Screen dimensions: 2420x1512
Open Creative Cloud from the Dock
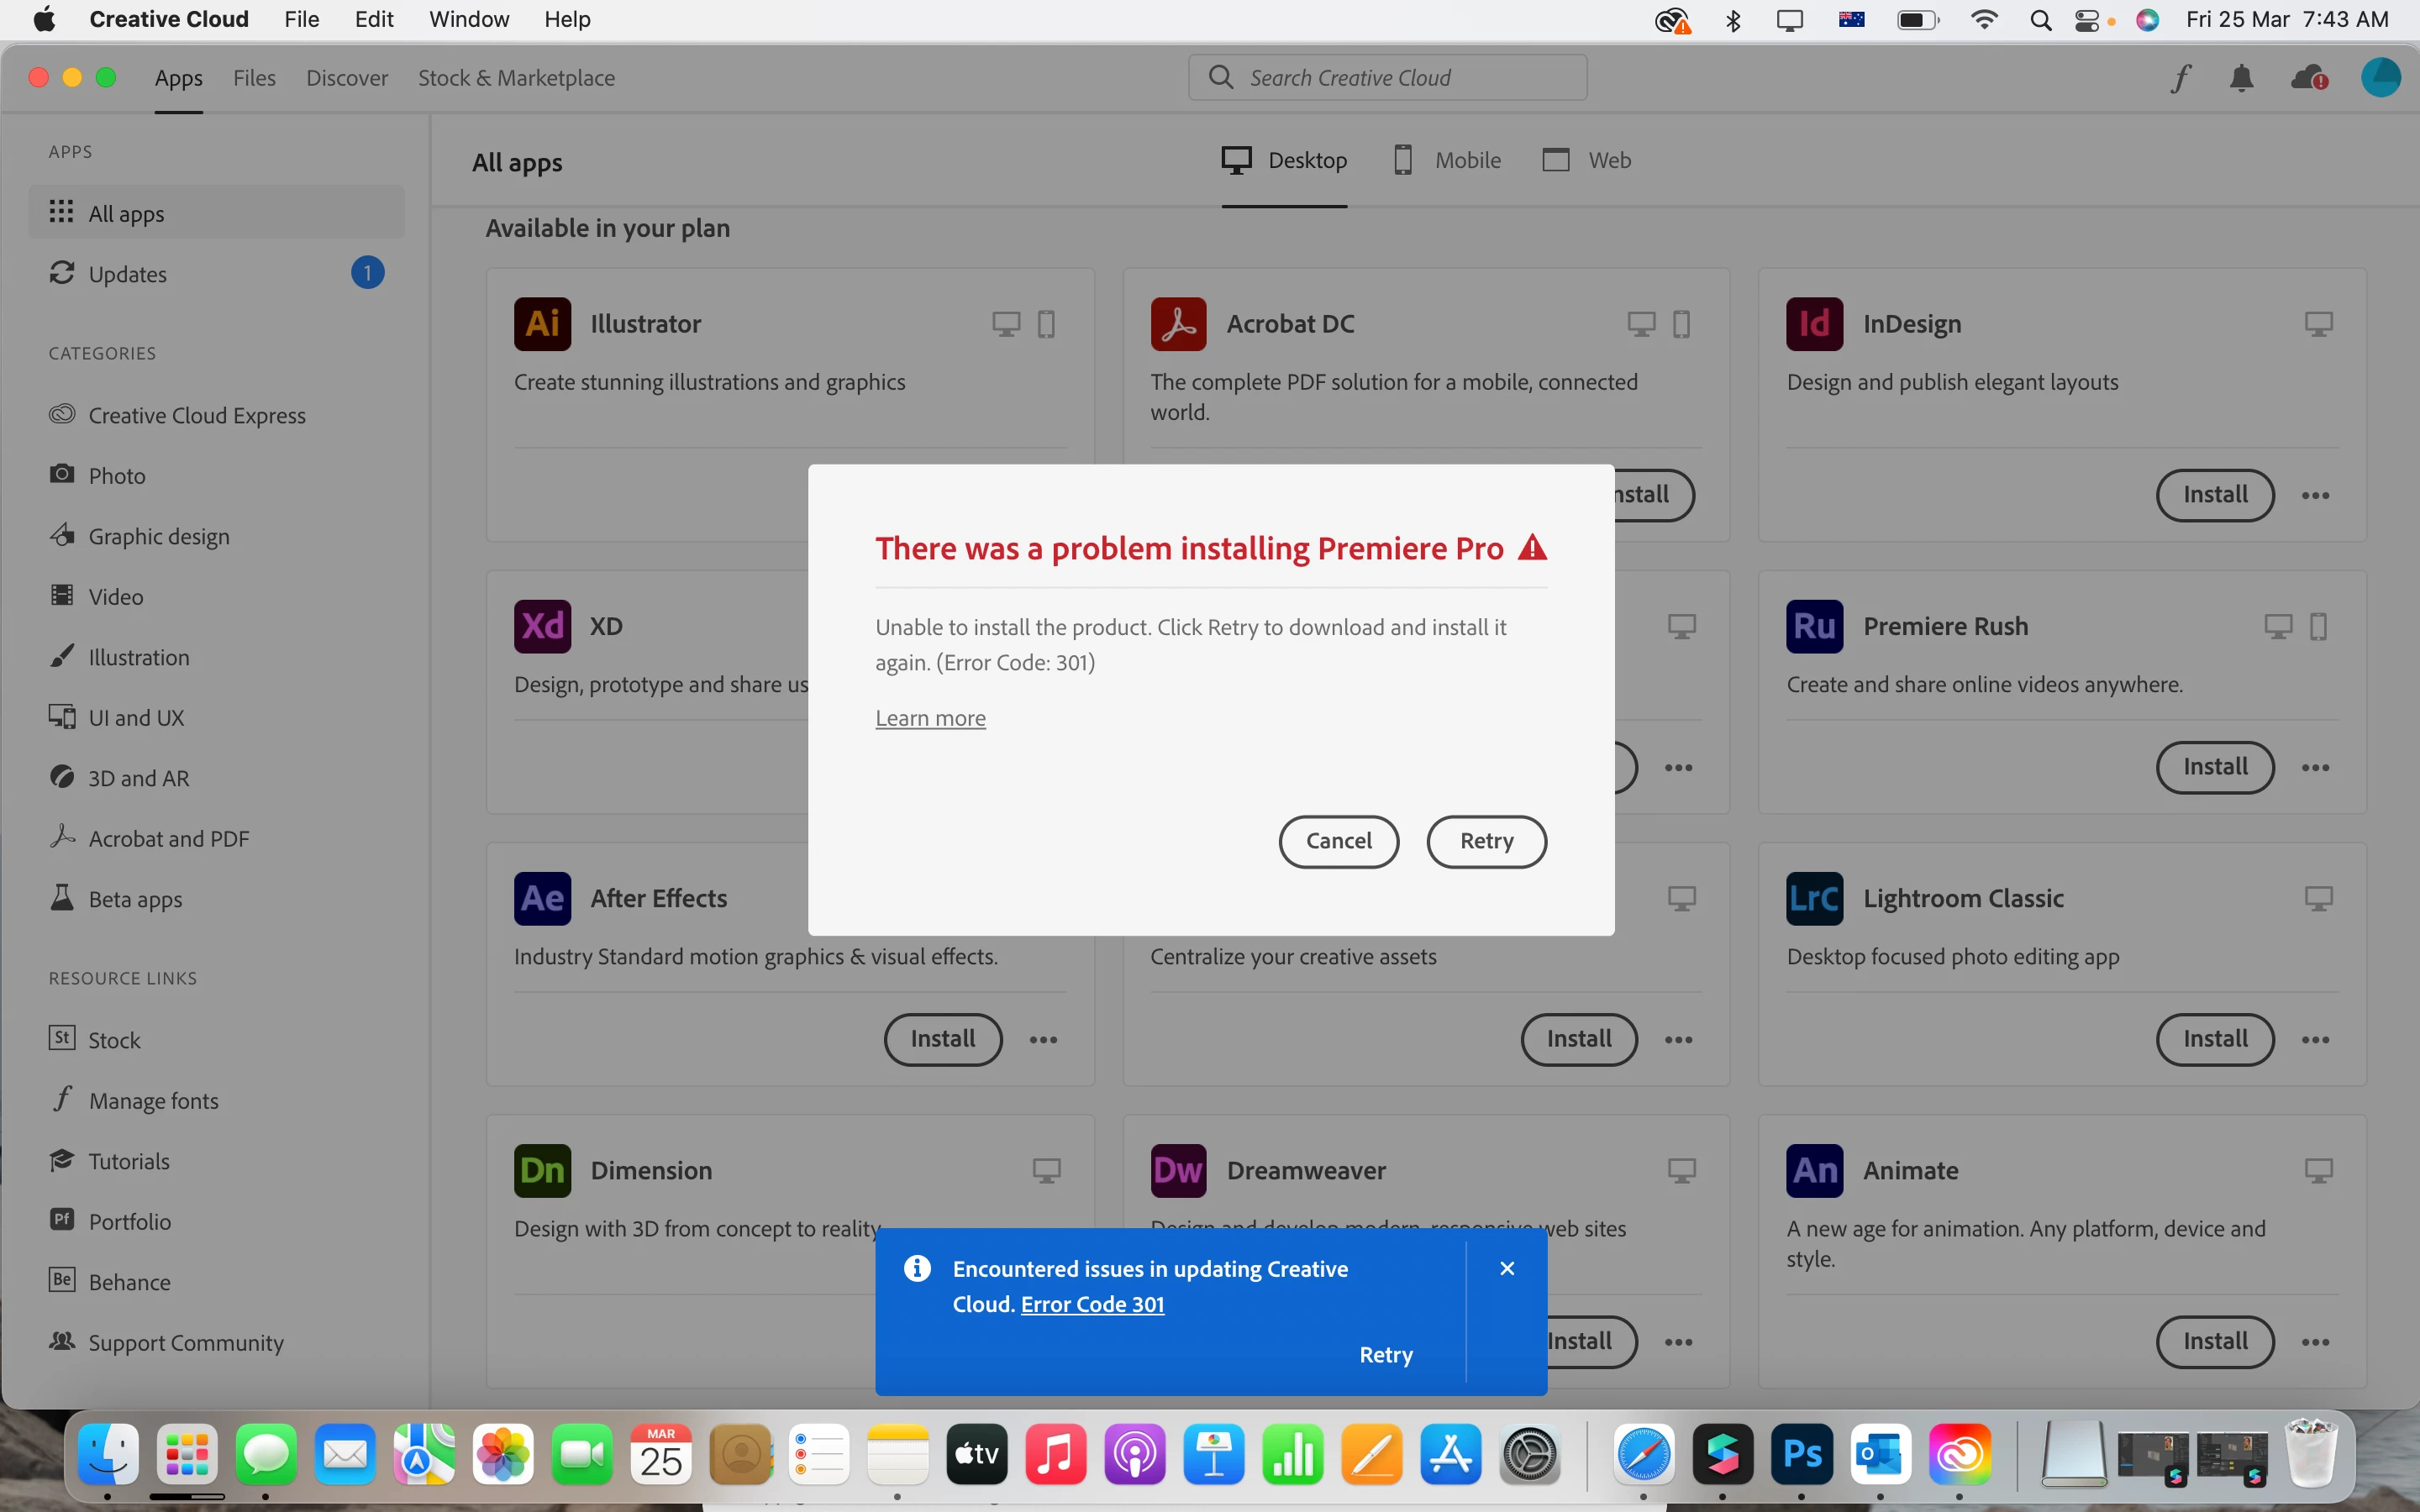(1959, 1454)
